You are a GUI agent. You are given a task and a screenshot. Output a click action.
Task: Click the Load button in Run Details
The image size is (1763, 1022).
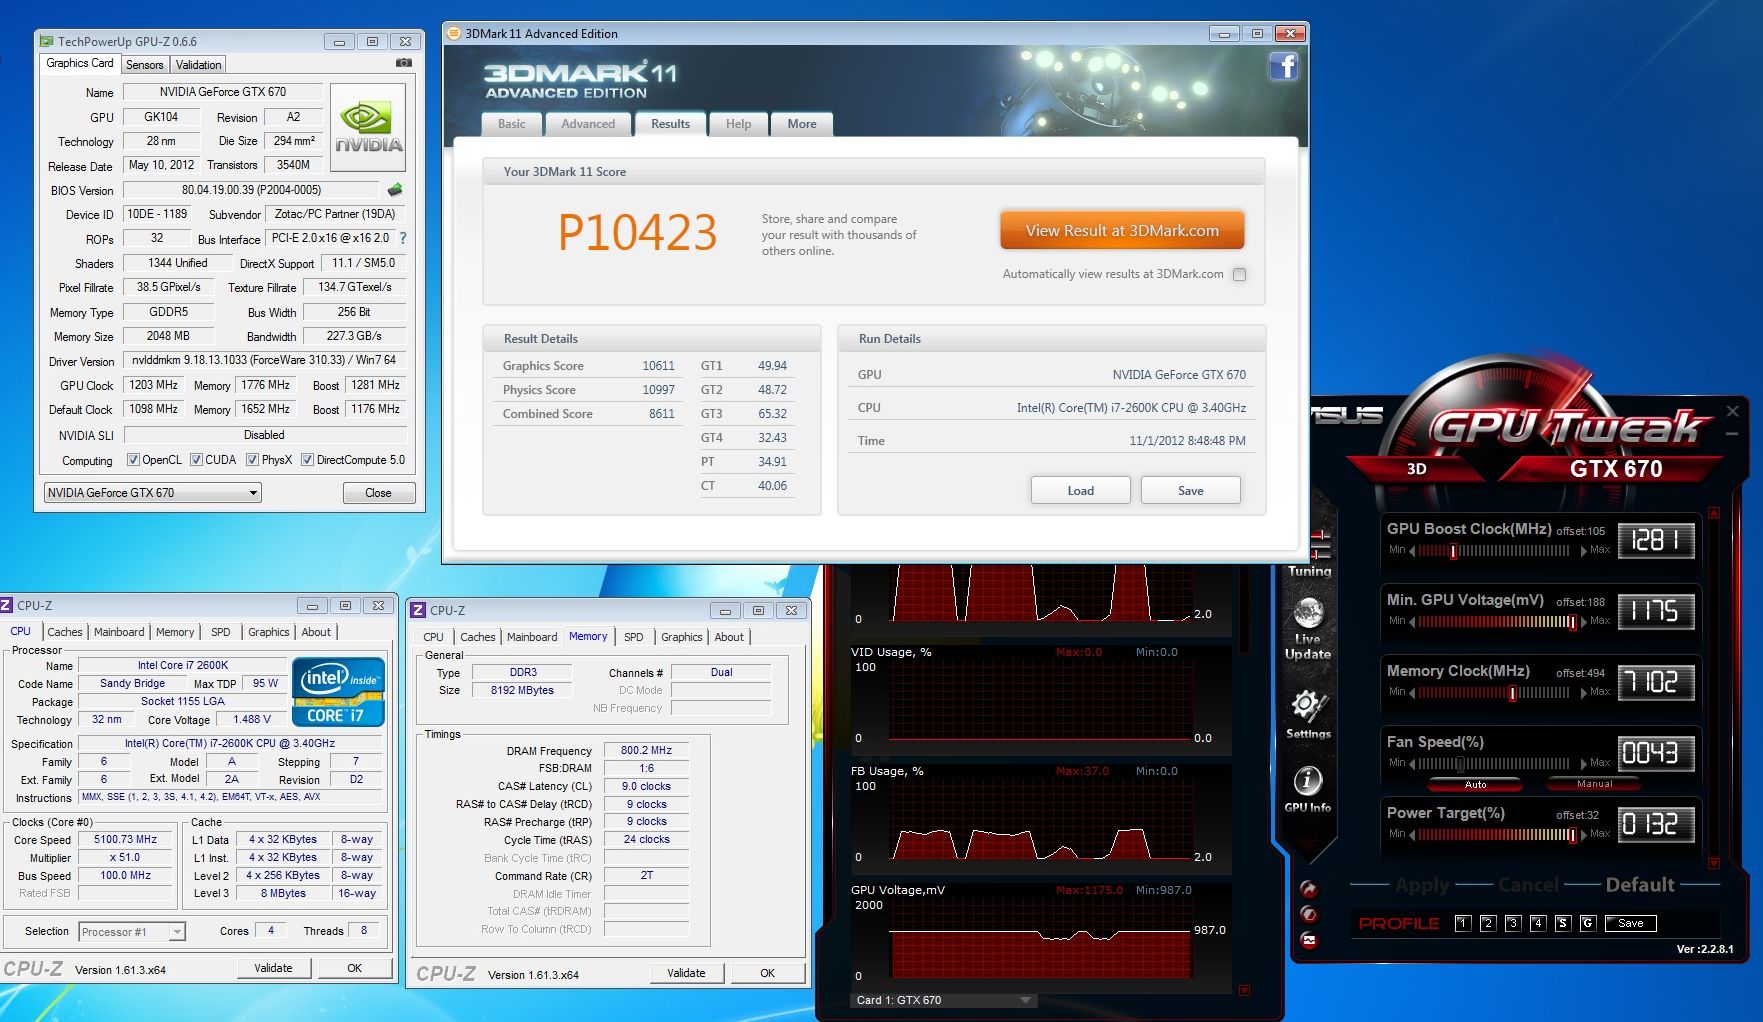(x=1081, y=491)
